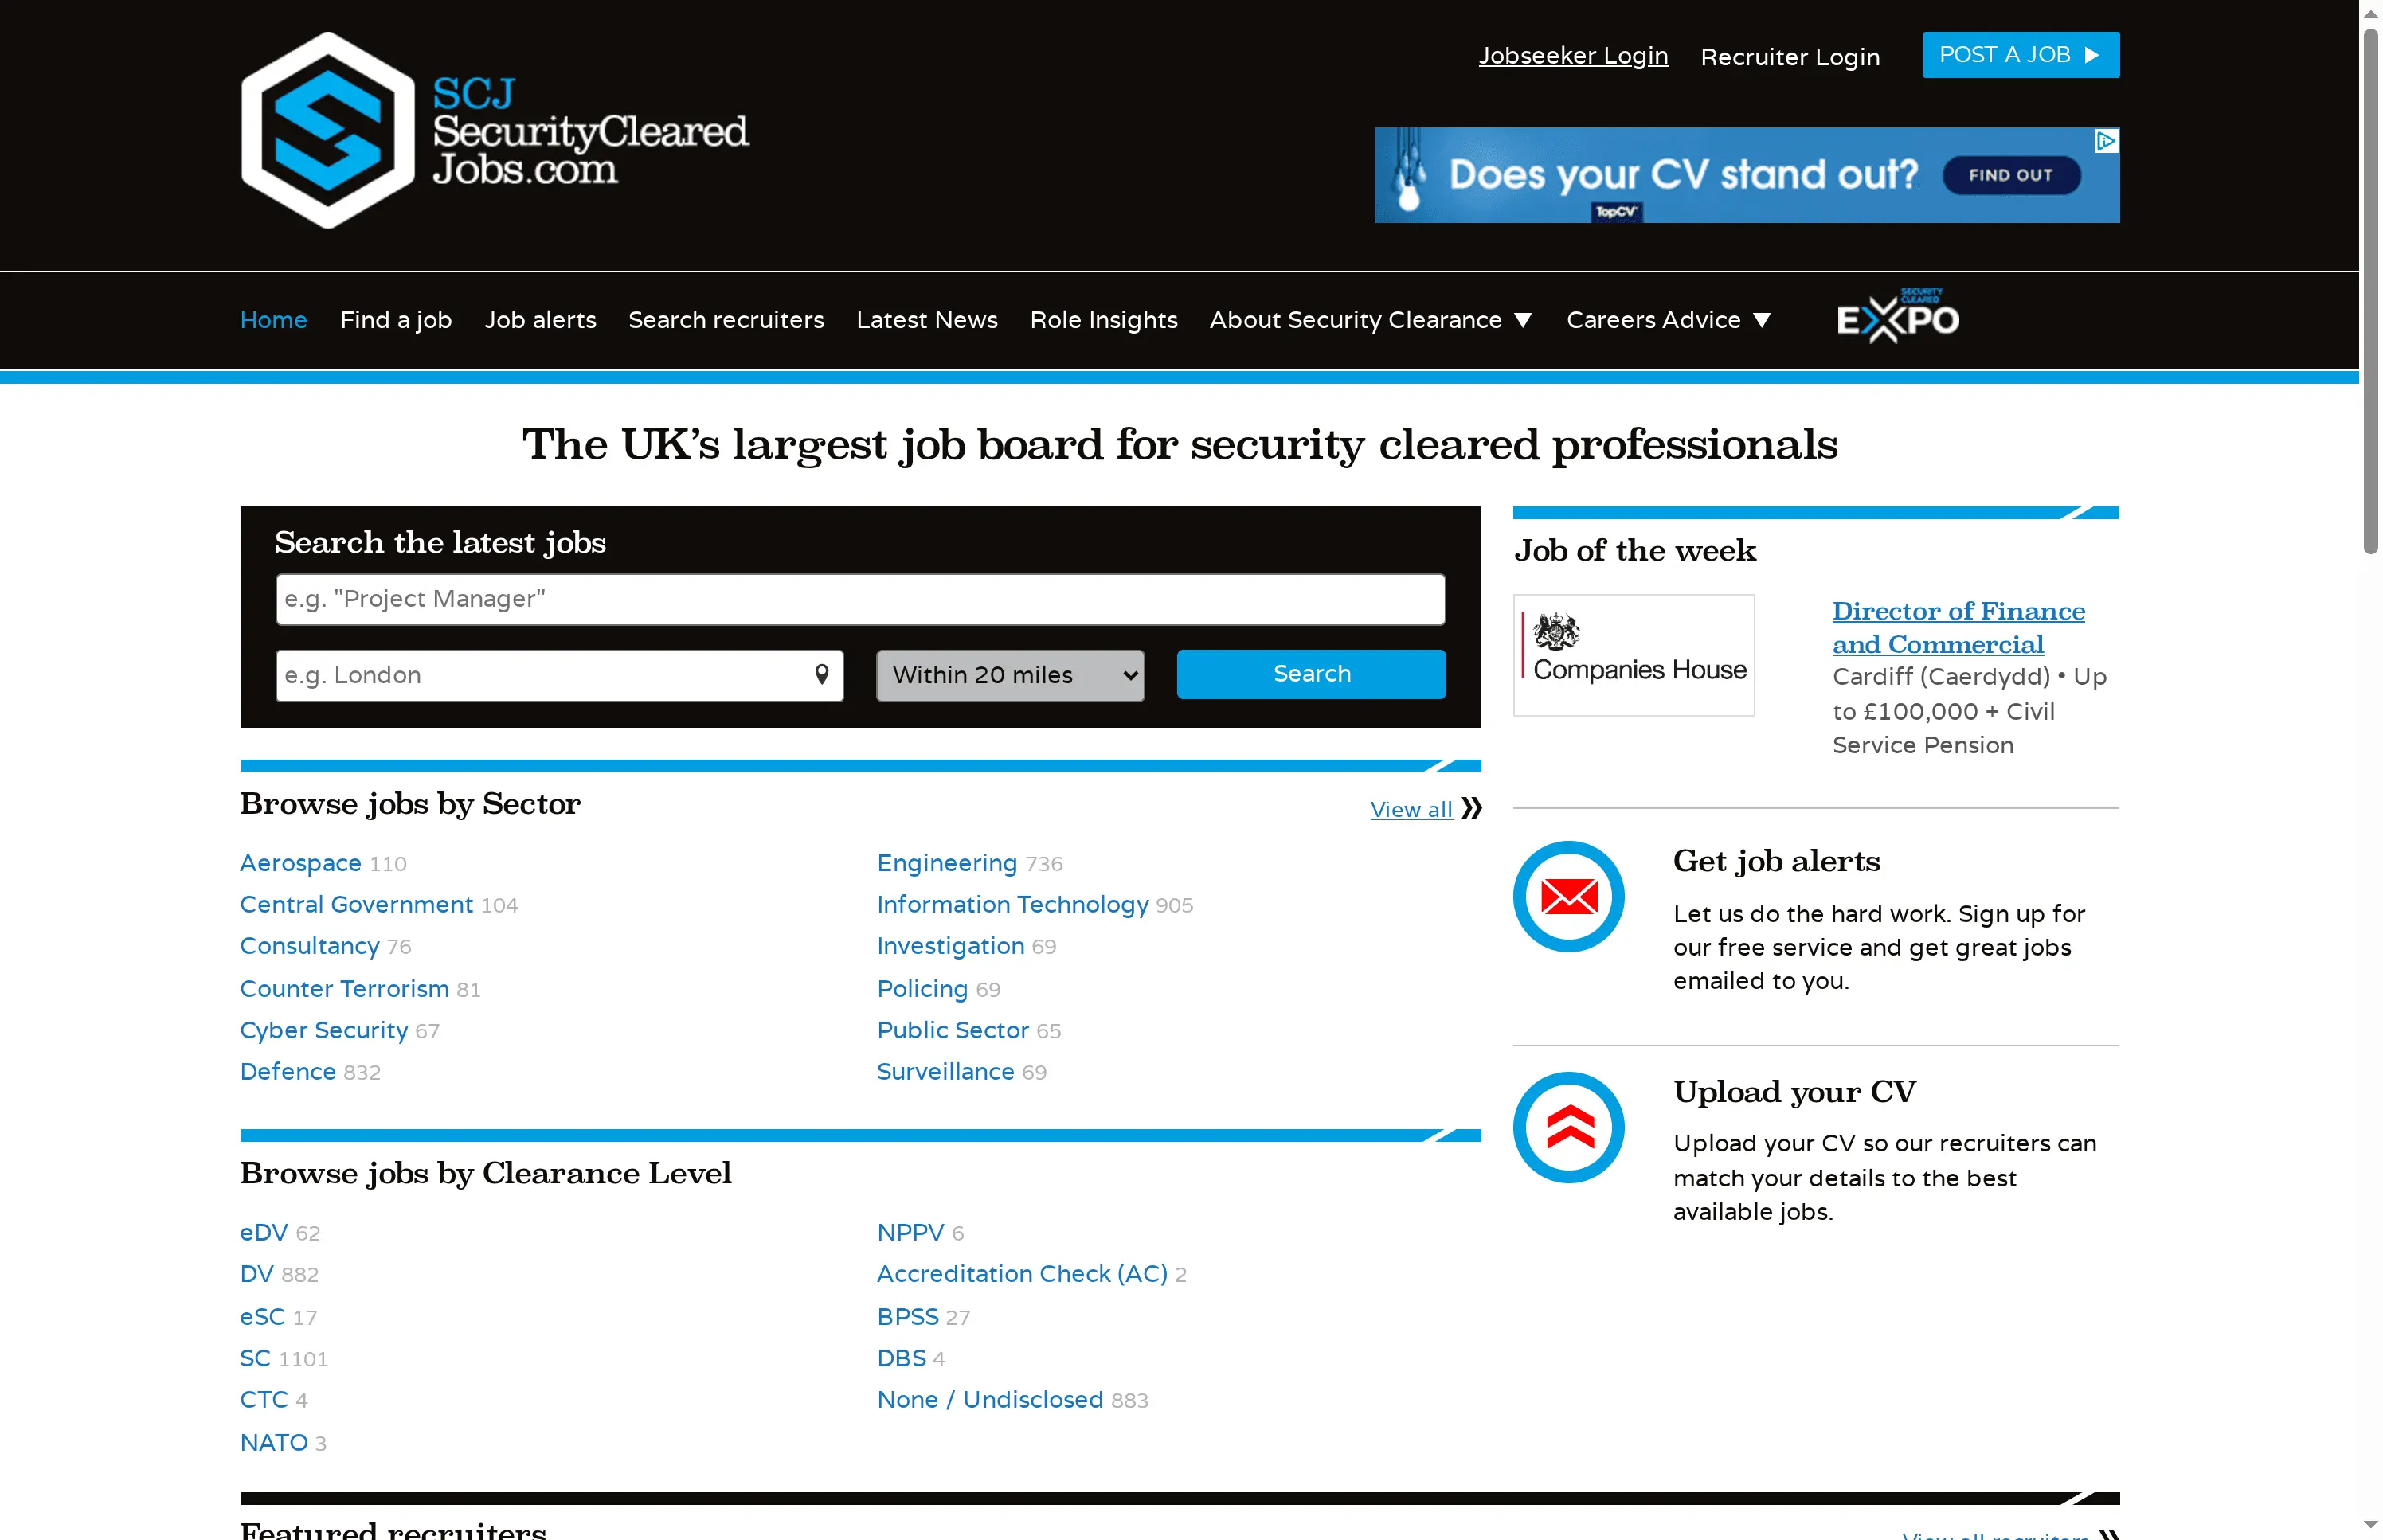Open the Find a job page
Viewport: 2383px width, 1540px height.
(x=396, y=320)
